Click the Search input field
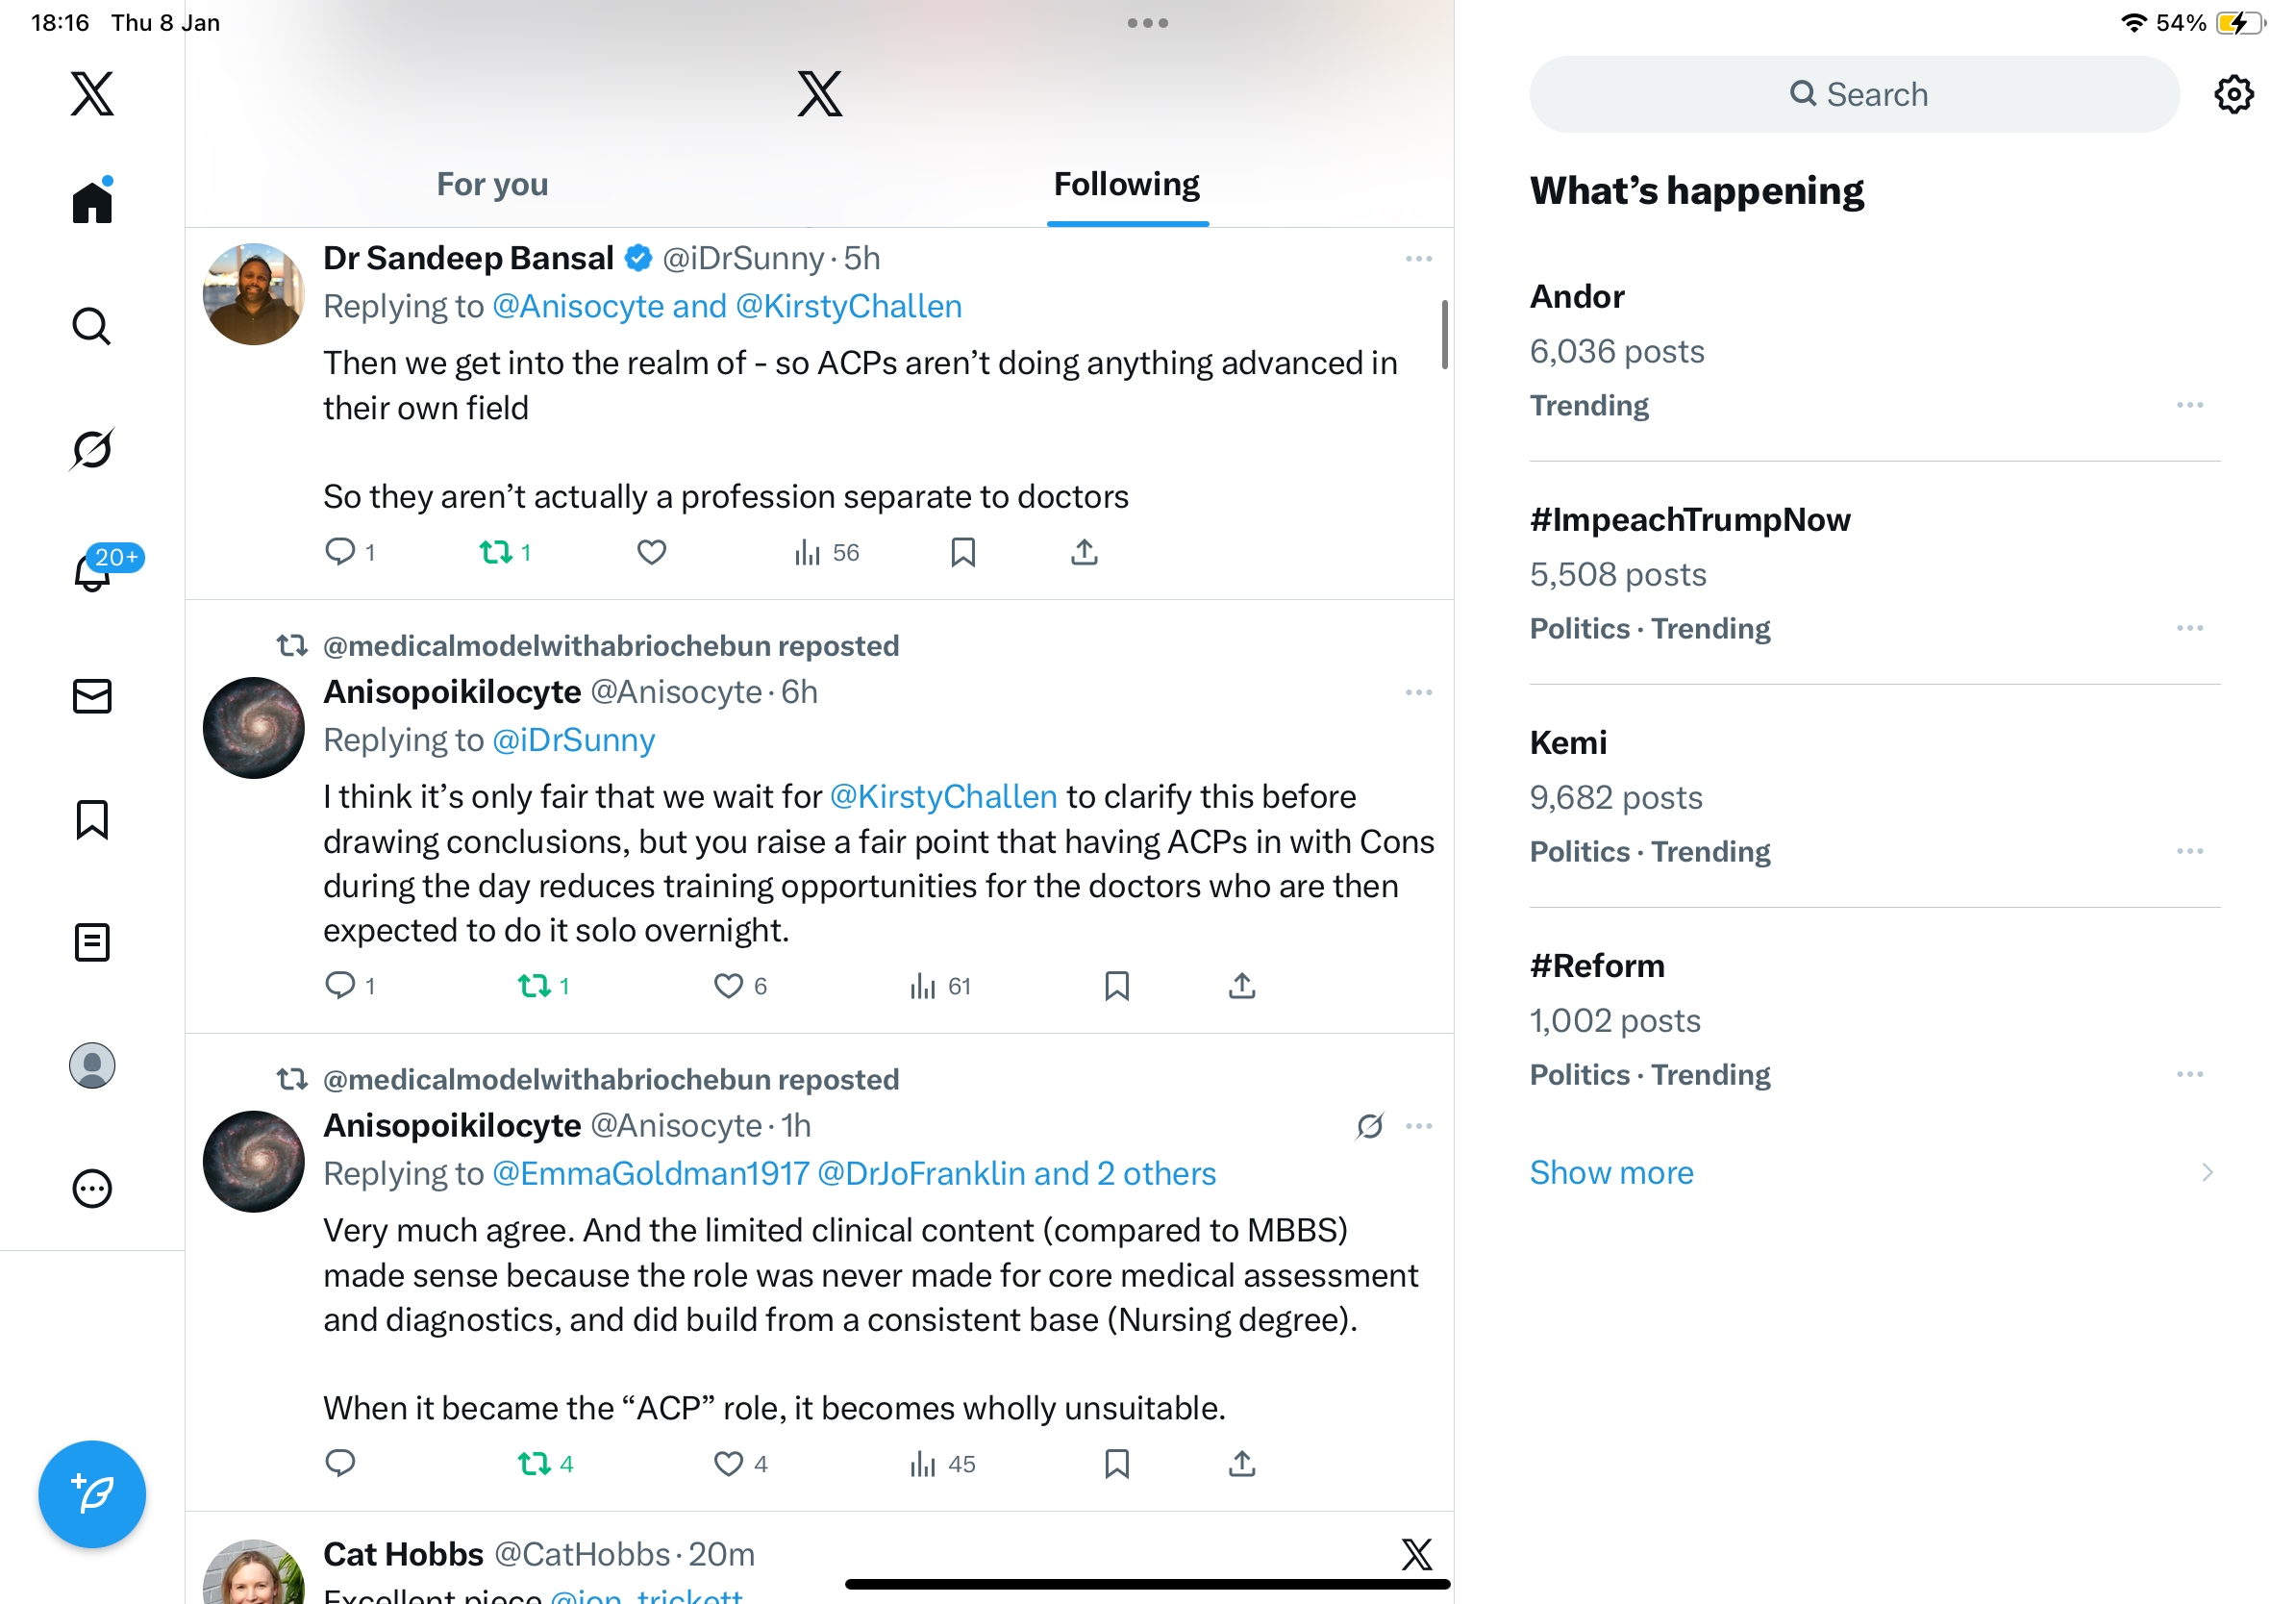This screenshot has width=2296, height=1604. tap(1854, 94)
